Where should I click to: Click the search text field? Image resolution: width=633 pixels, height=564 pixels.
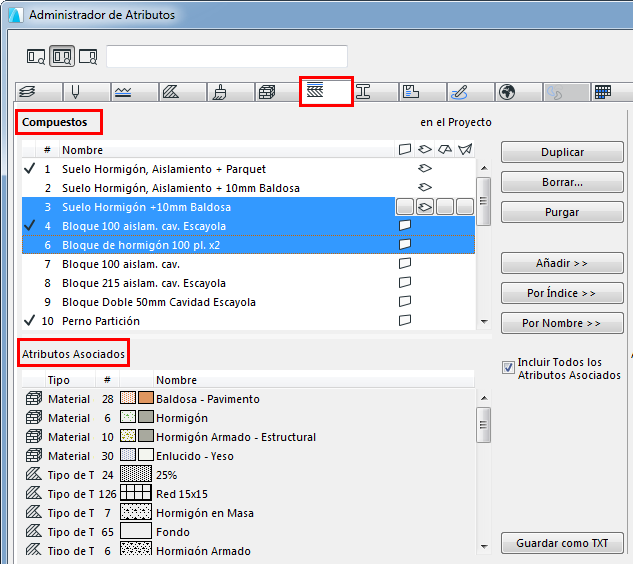pyautogui.click(x=227, y=56)
